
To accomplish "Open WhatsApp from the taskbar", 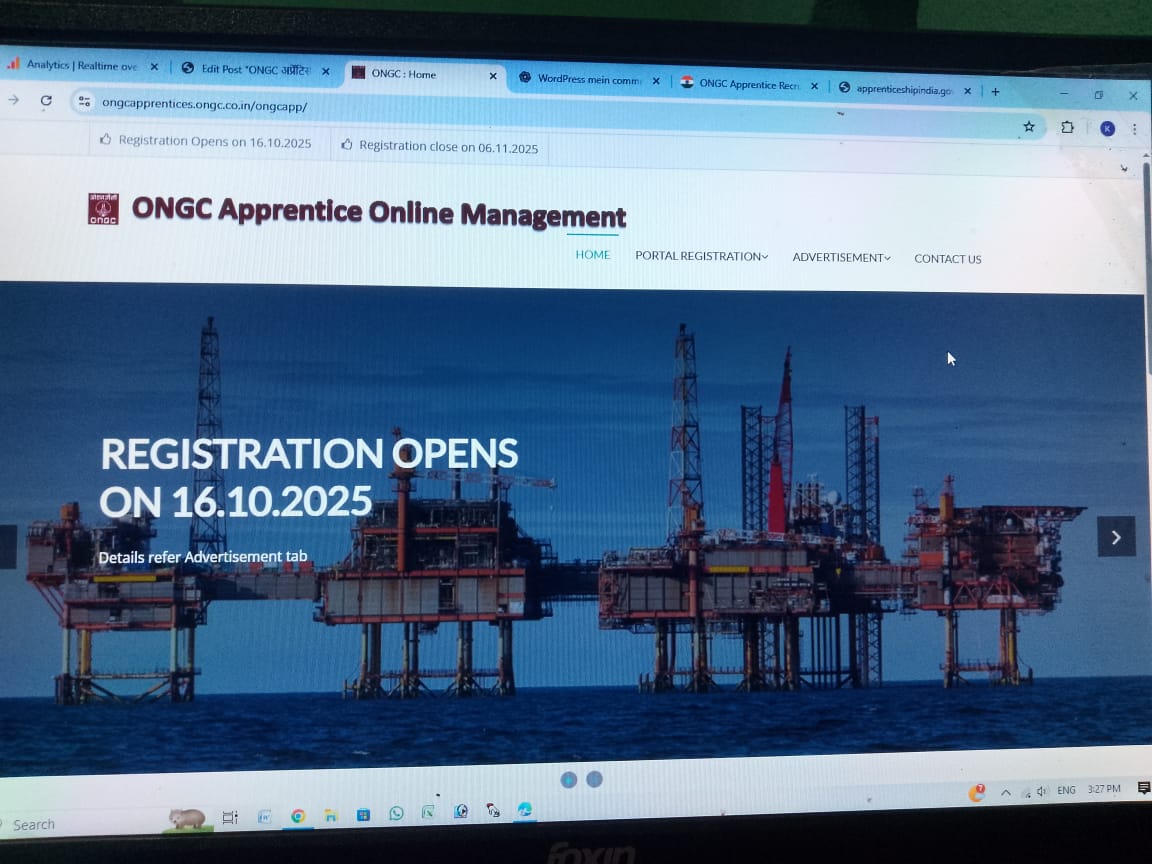I will pyautogui.click(x=396, y=813).
